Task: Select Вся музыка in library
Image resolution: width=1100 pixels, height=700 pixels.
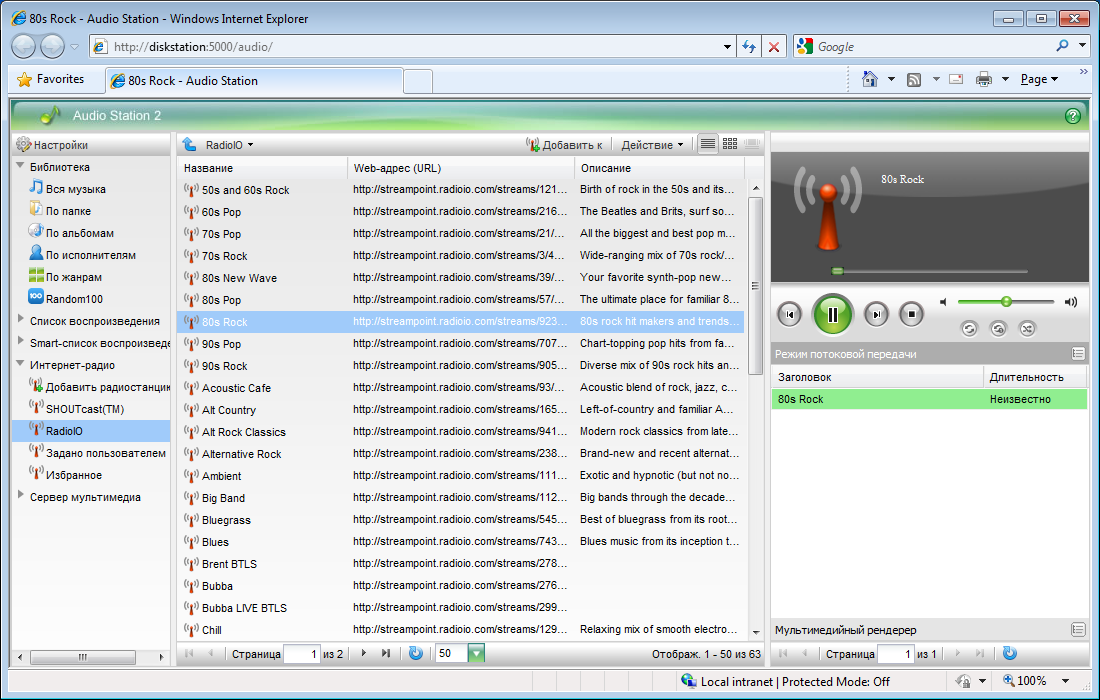Action: point(67,189)
